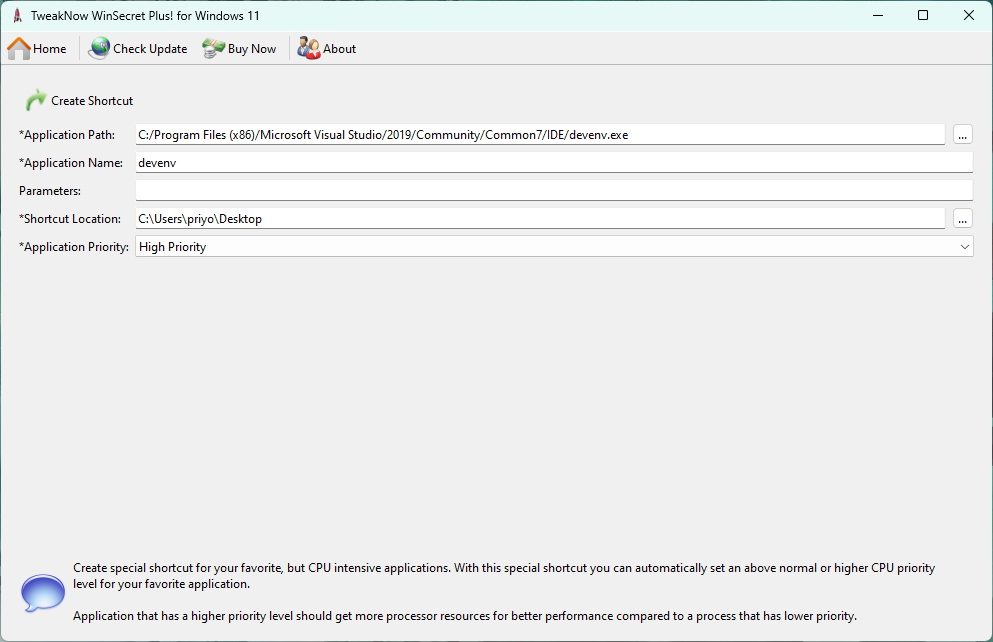Browse for the Application Path
The width and height of the screenshot is (993, 642).
pos(963,135)
